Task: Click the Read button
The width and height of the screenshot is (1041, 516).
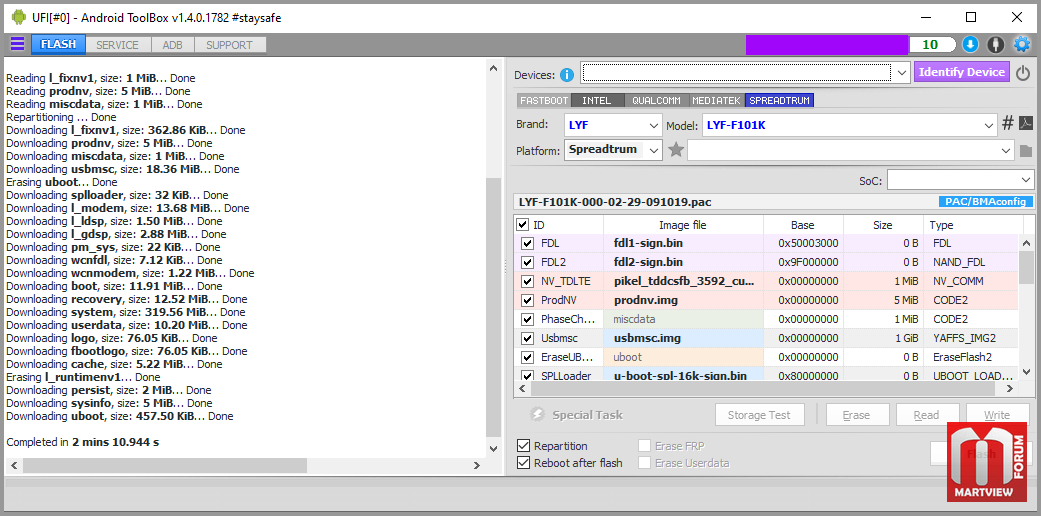Action: pos(927,415)
